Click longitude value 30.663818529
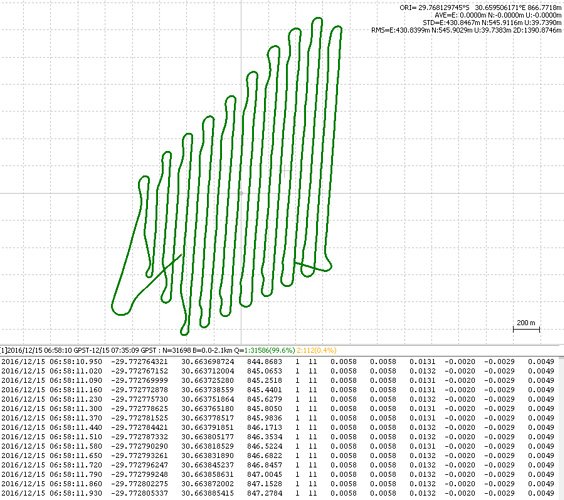 (x=208, y=446)
